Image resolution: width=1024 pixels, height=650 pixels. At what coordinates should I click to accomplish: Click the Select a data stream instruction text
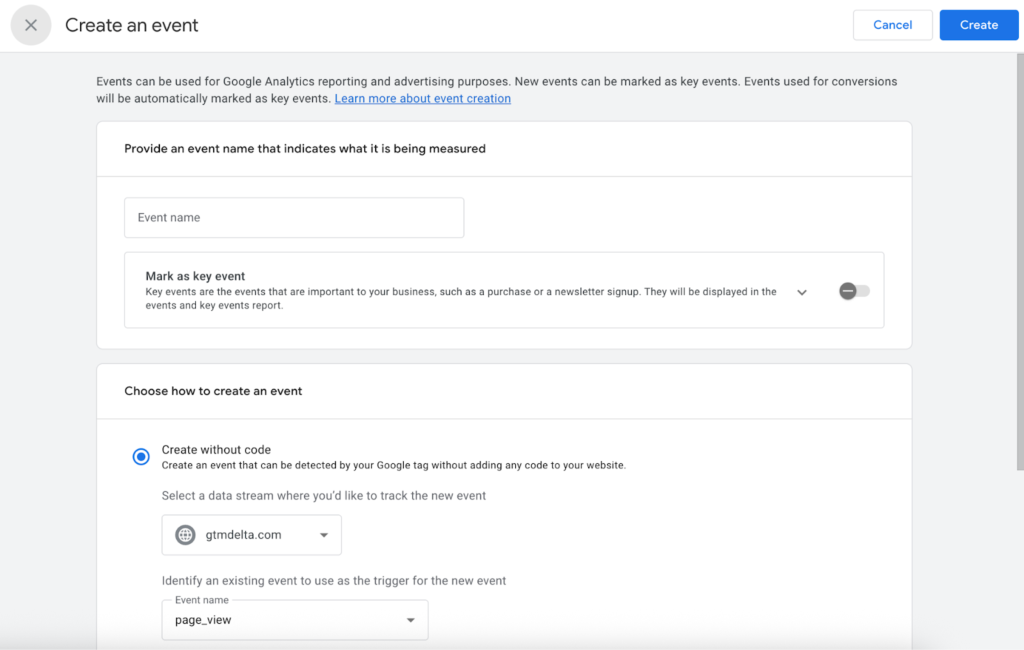pyautogui.click(x=323, y=496)
